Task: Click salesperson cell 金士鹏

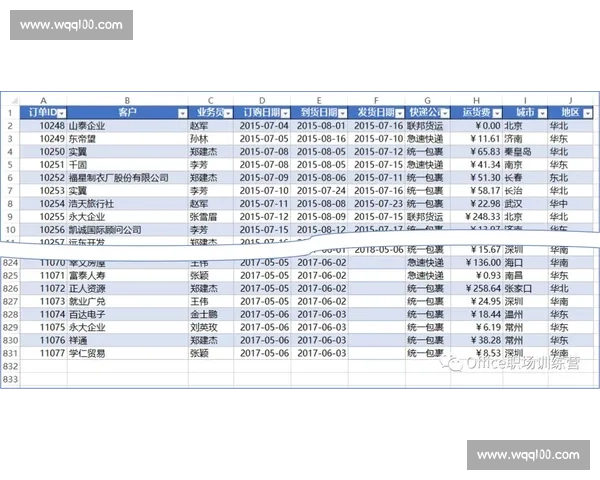Action: [210, 315]
